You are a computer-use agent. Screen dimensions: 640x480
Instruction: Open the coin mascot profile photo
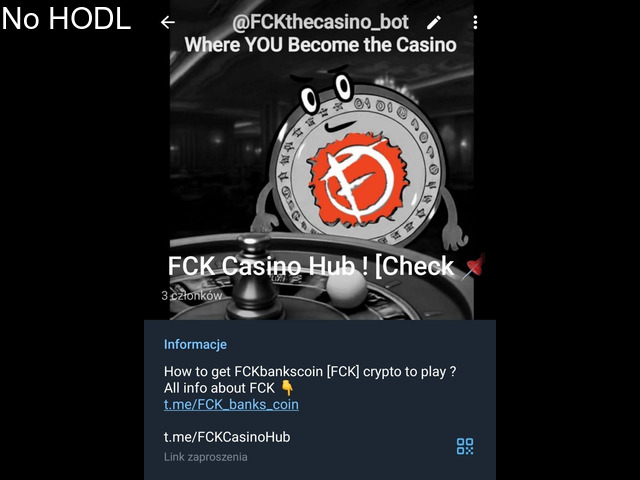322,160
